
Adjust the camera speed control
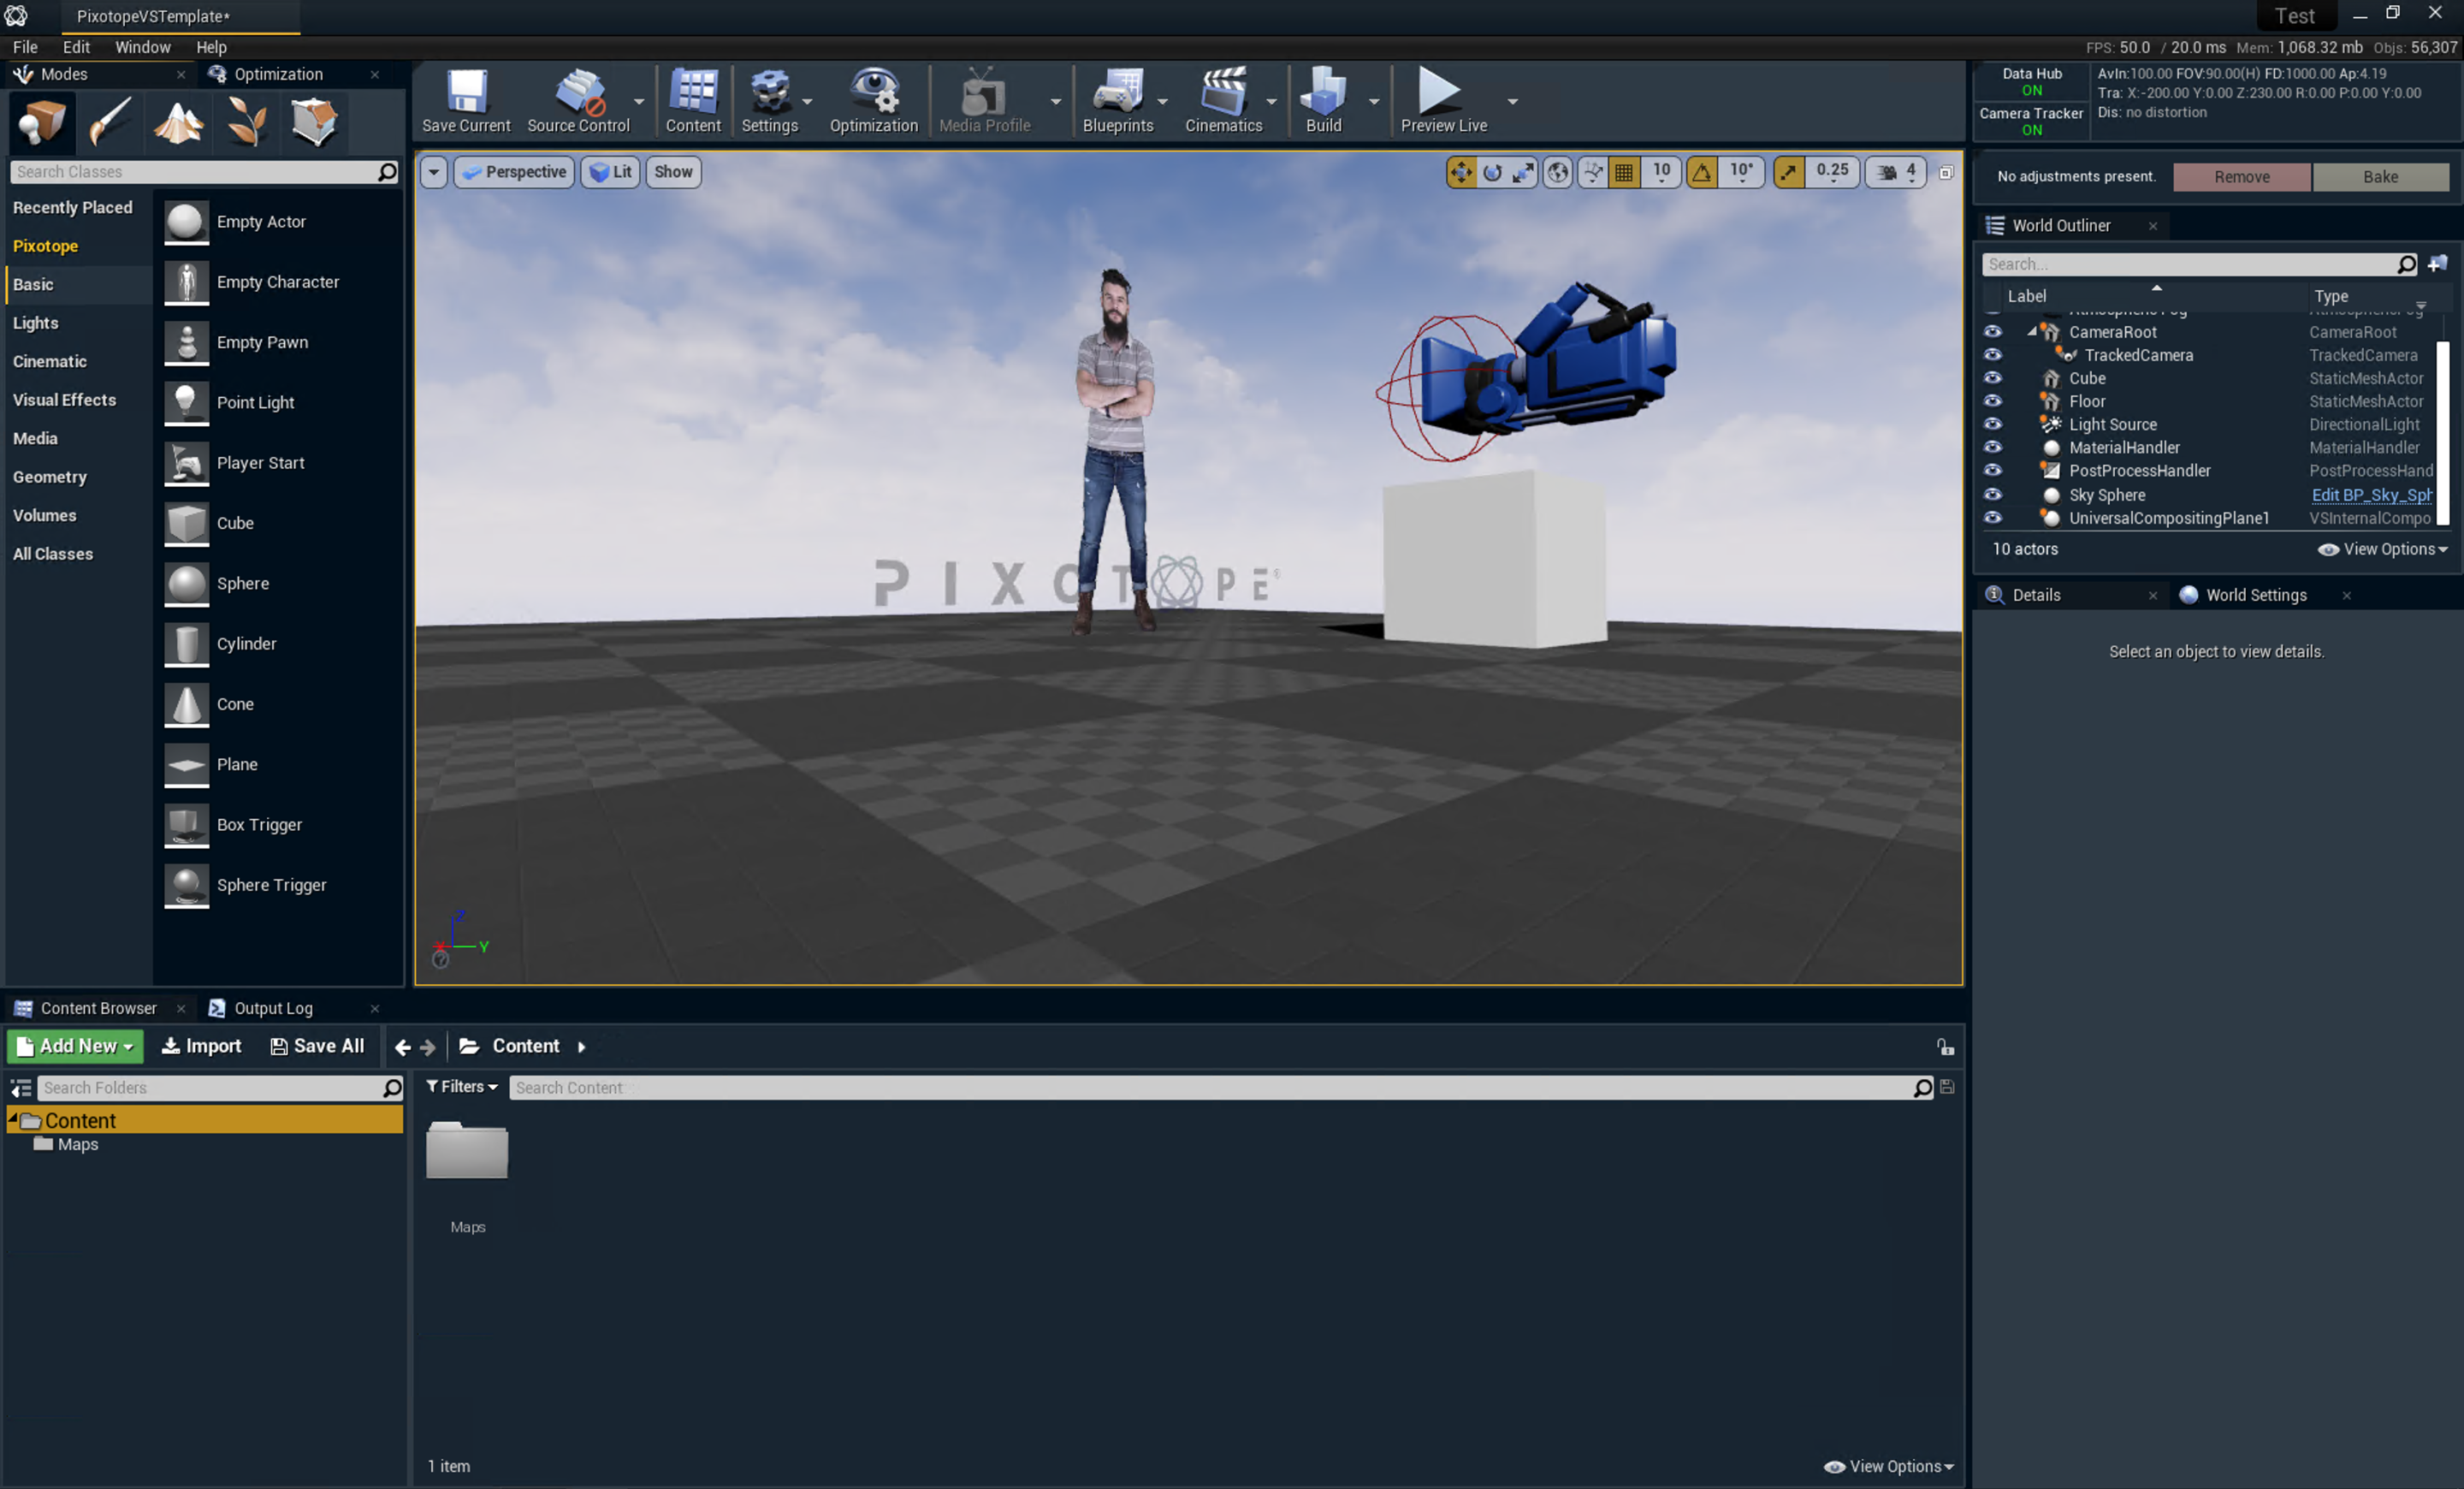pyautogui.click(x=1895, y=171)
